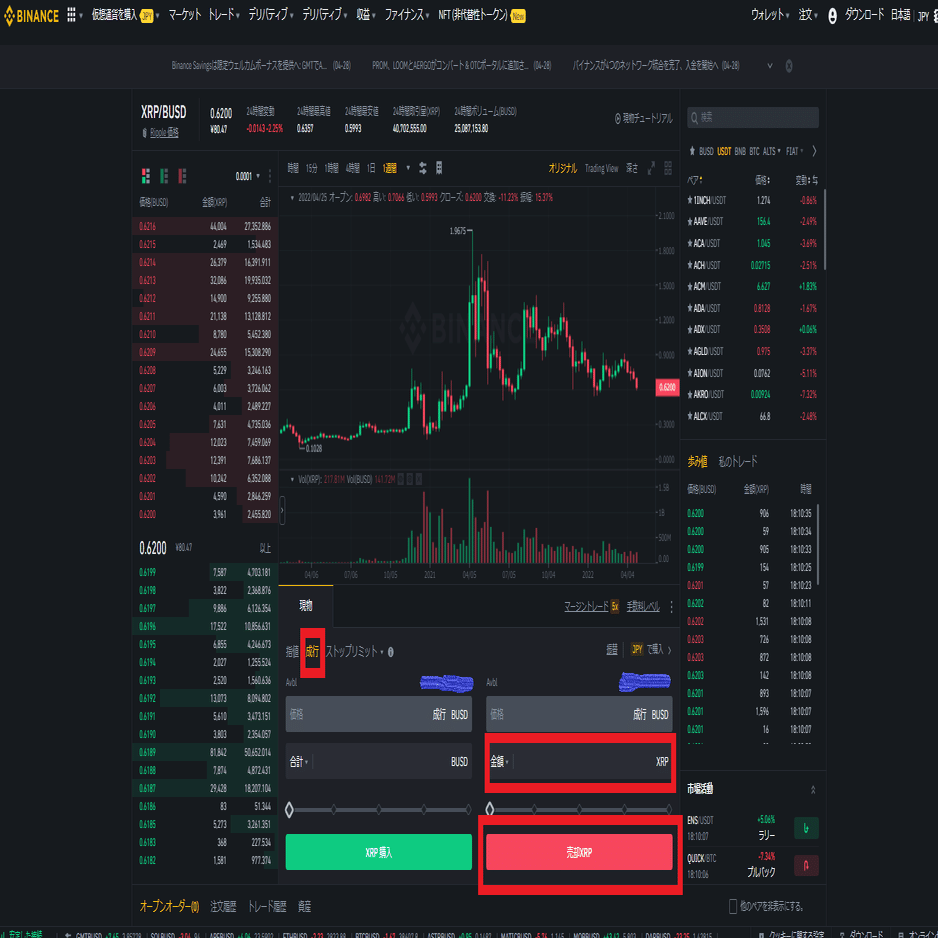938x938 pixels.
Task: Open multi-chart layout grid icon
Action: (668, 168)
